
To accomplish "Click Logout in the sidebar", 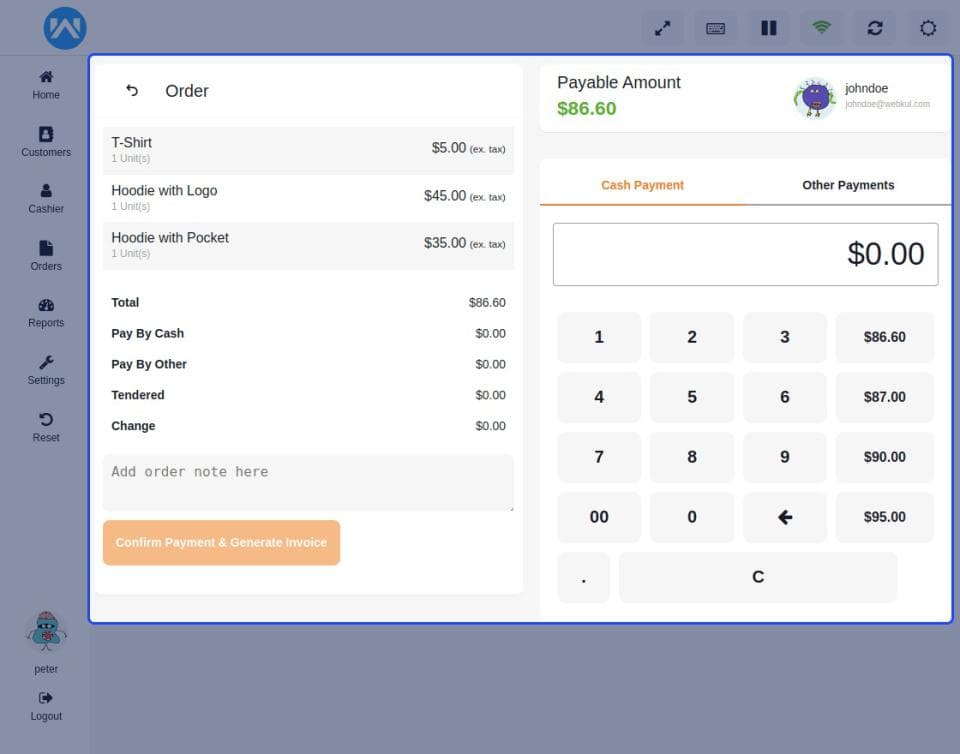I will click(x=46, y=706).
